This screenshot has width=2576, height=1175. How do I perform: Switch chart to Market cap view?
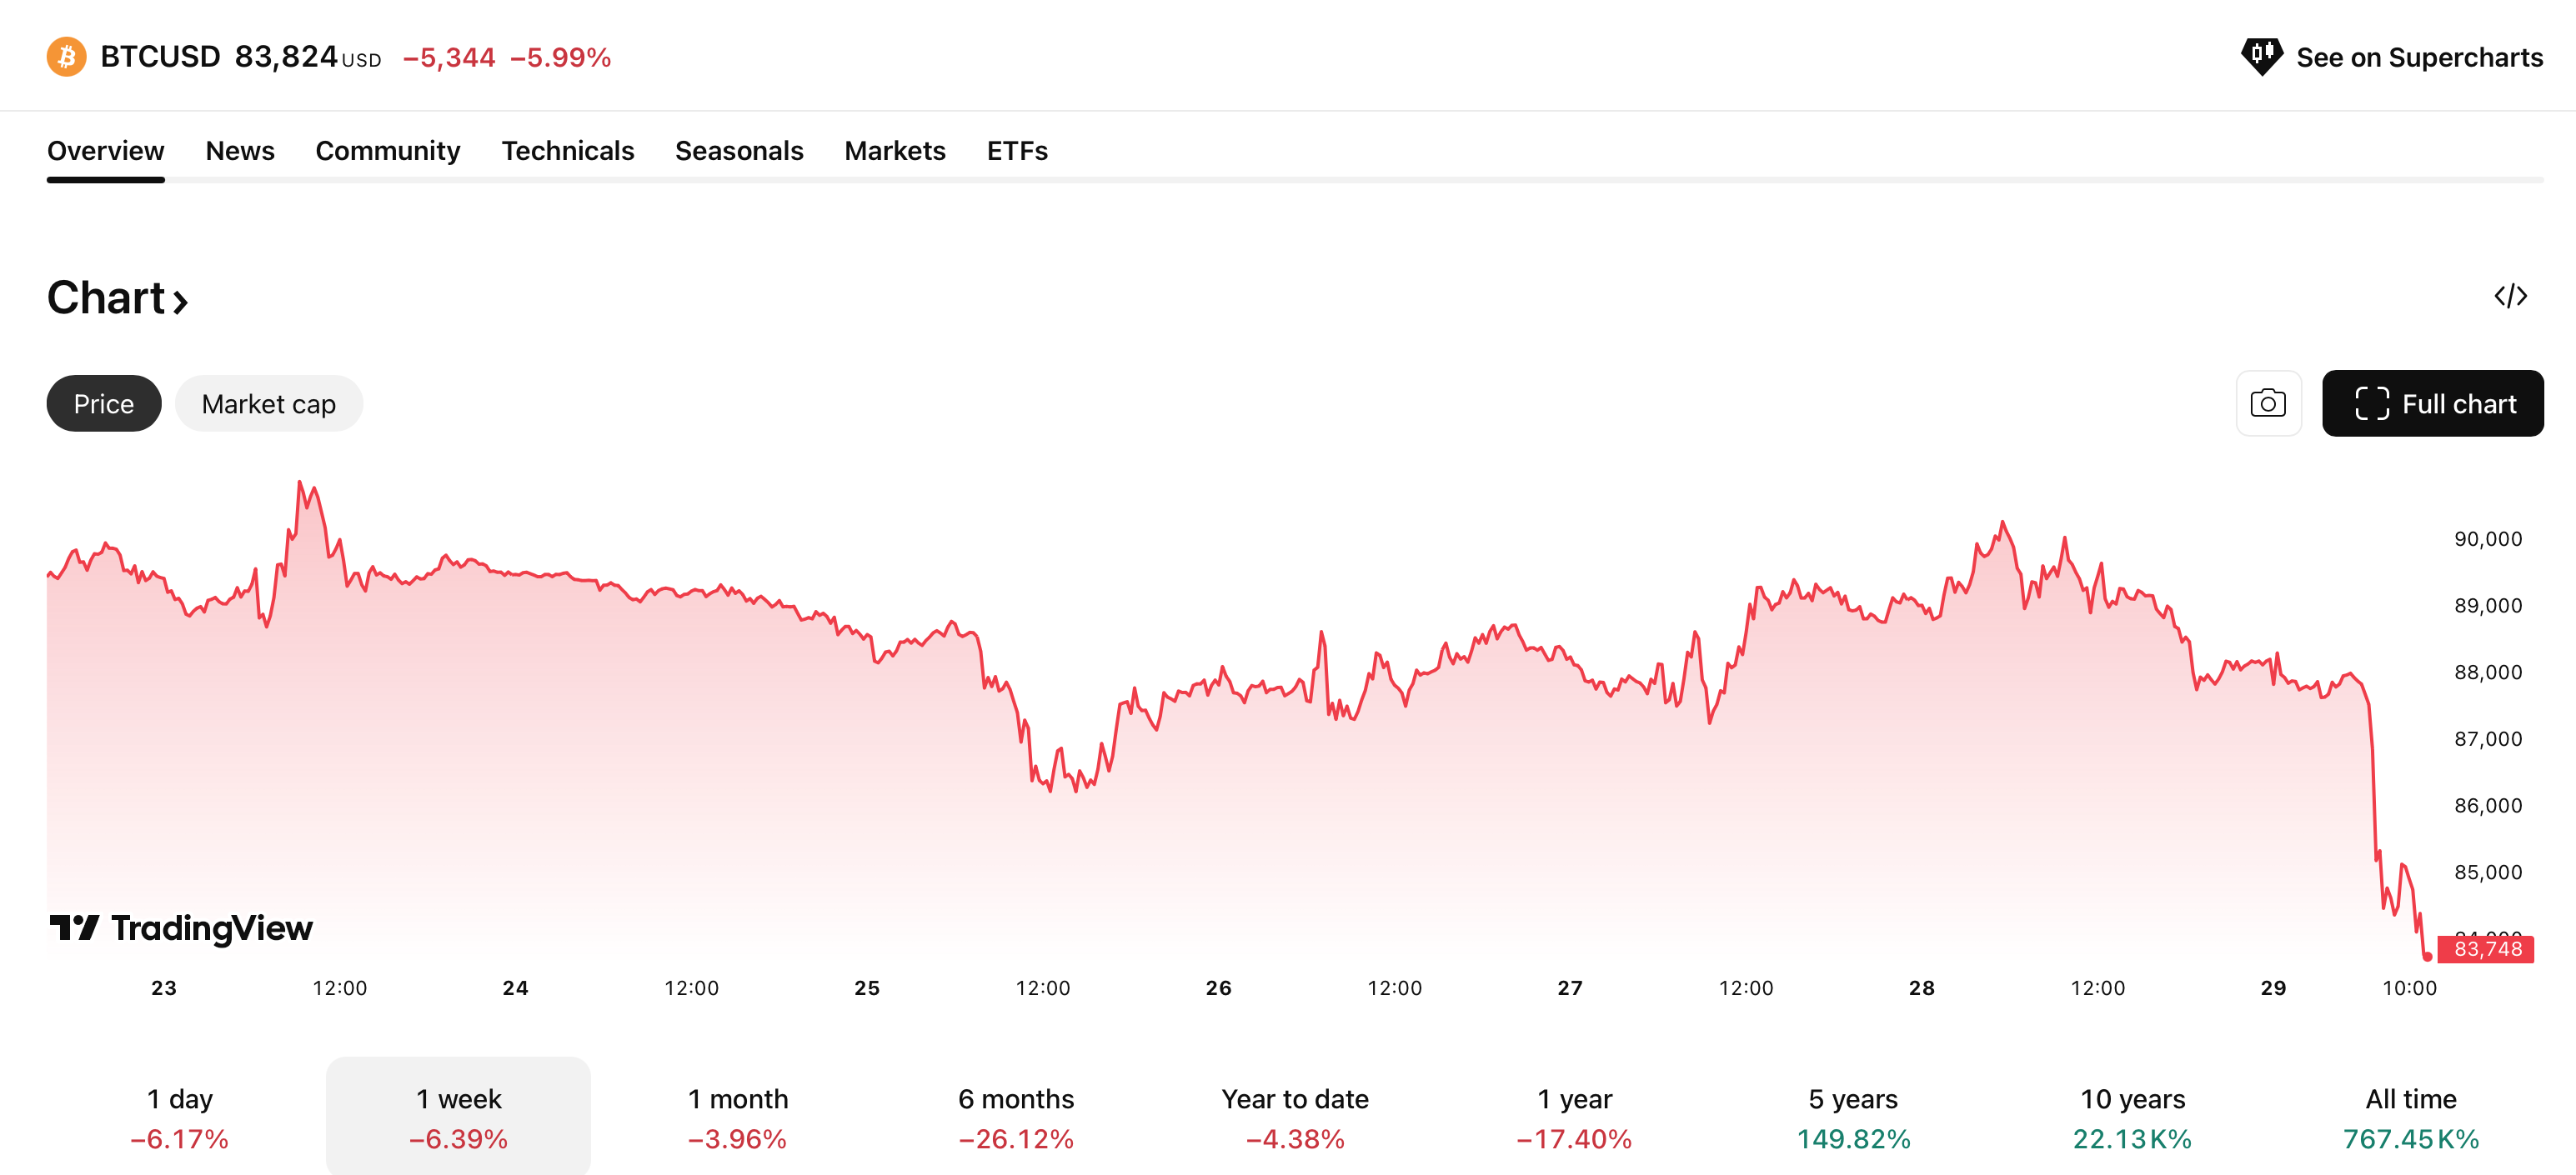268,404
